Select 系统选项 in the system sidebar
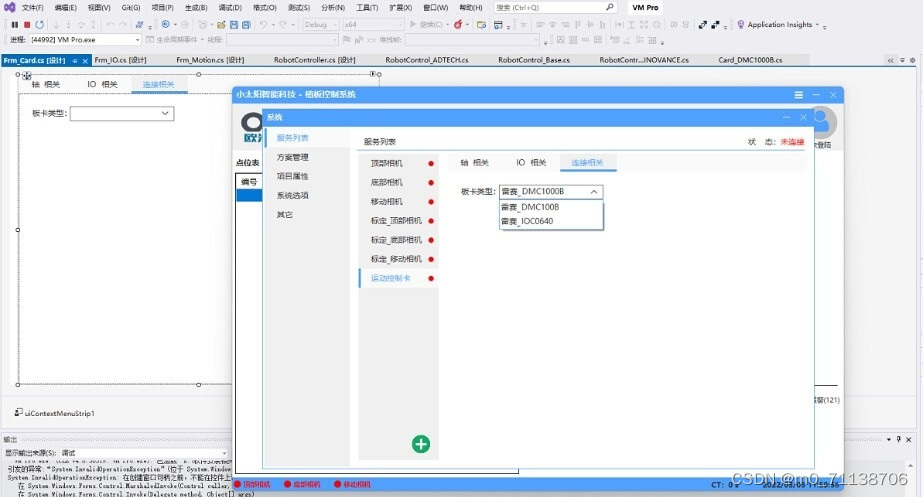This screenshot has height=497, width=923. tap(293, 196)
